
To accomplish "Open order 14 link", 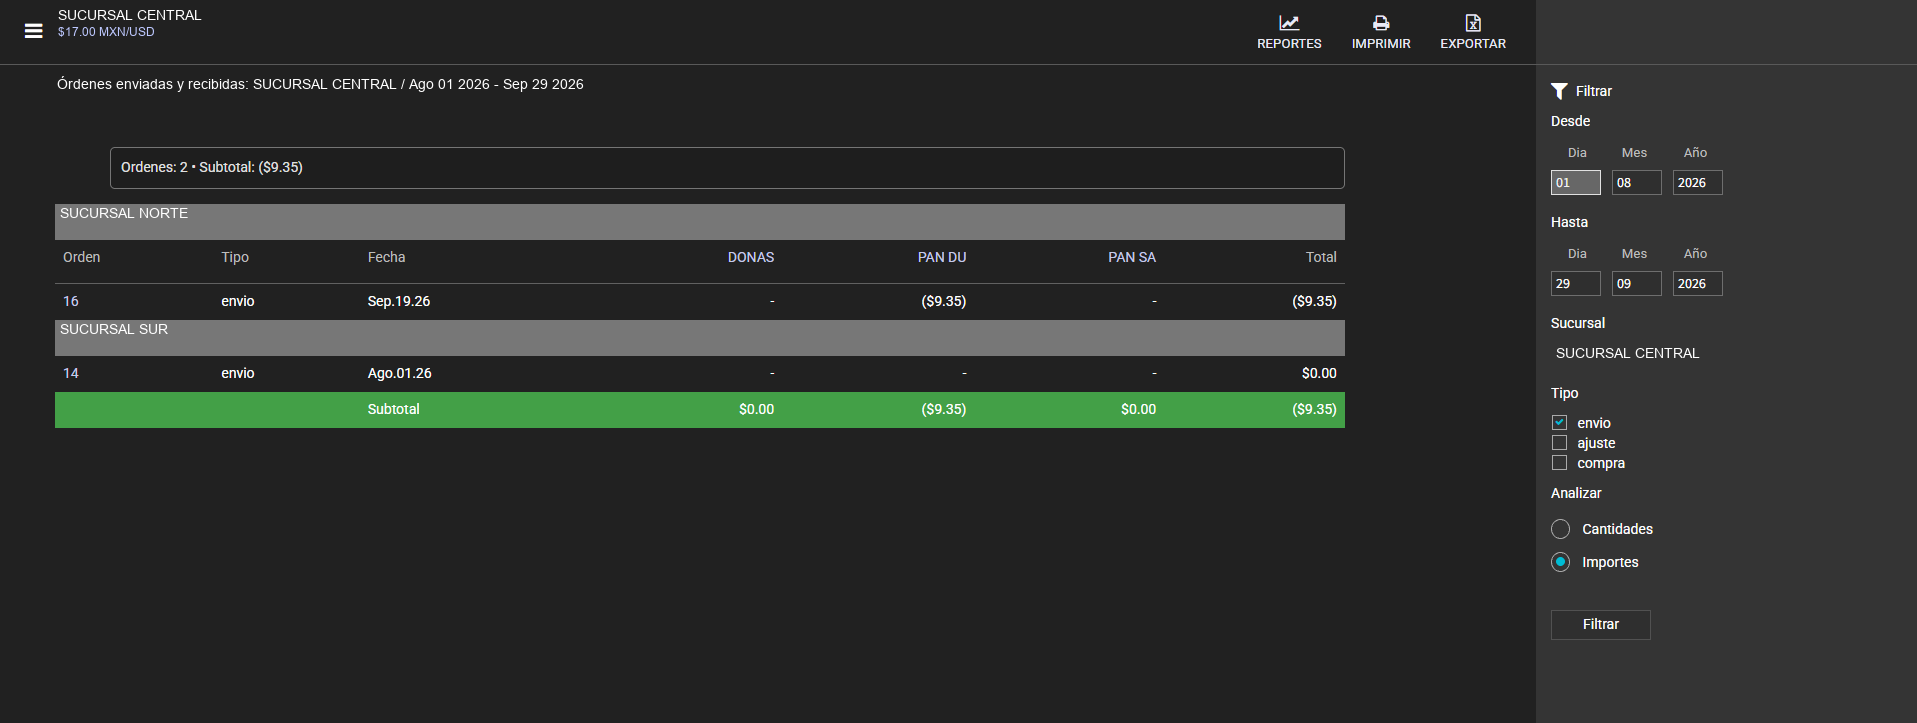I will 71,373.
